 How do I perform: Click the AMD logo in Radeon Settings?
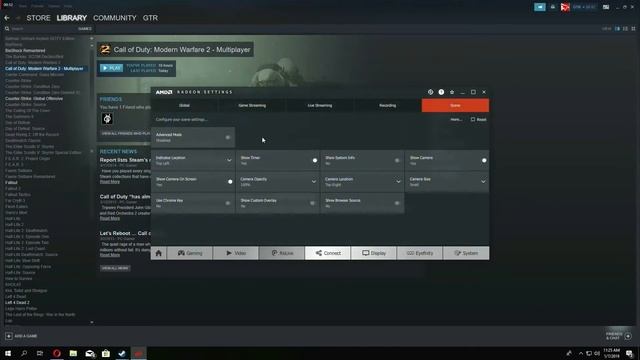[x=164, y=92]
